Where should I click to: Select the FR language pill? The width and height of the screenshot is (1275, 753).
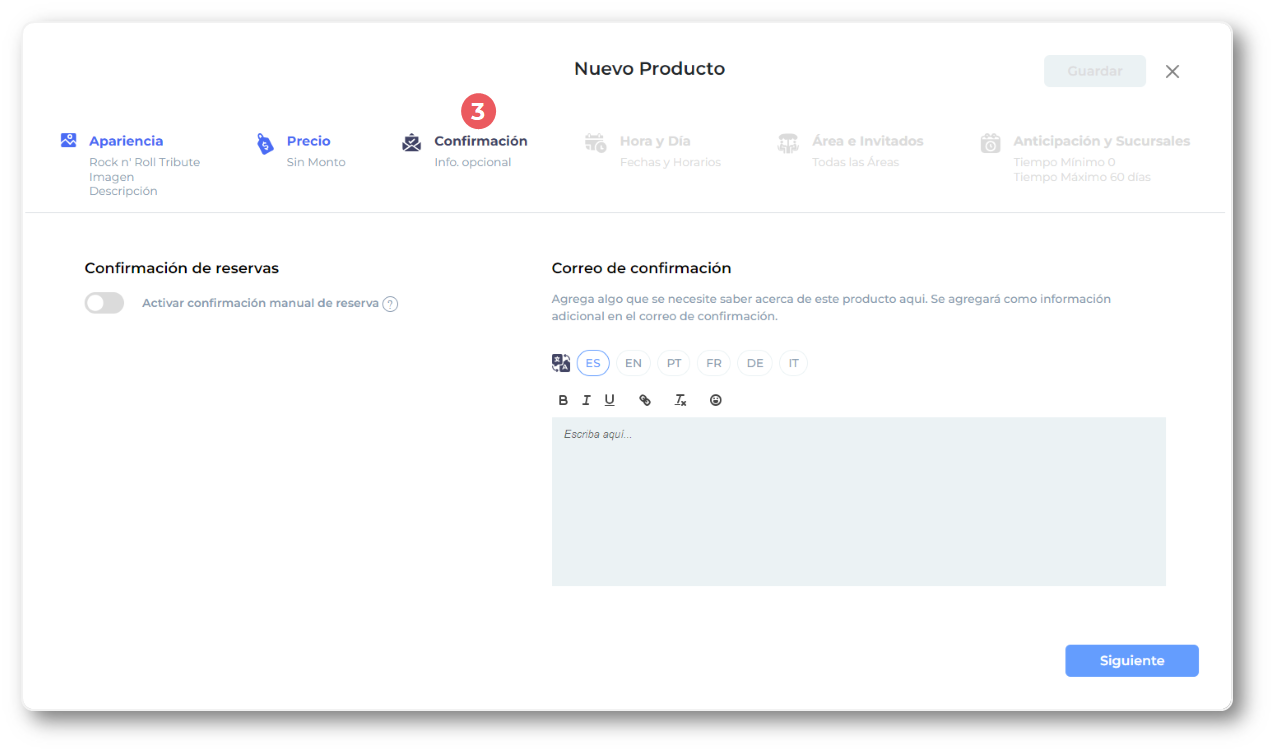[x=714, y=363]
